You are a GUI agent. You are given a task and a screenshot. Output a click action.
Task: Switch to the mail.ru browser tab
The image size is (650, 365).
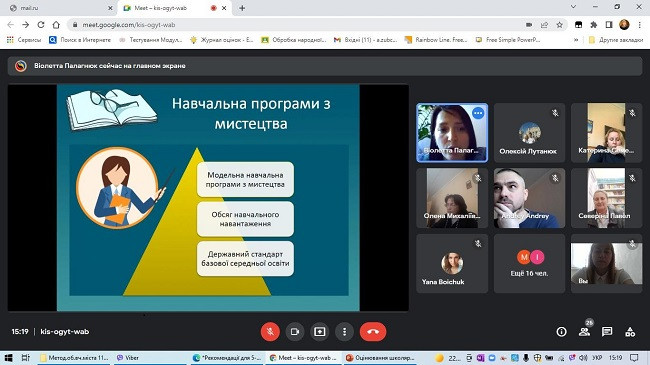(58, 8)
